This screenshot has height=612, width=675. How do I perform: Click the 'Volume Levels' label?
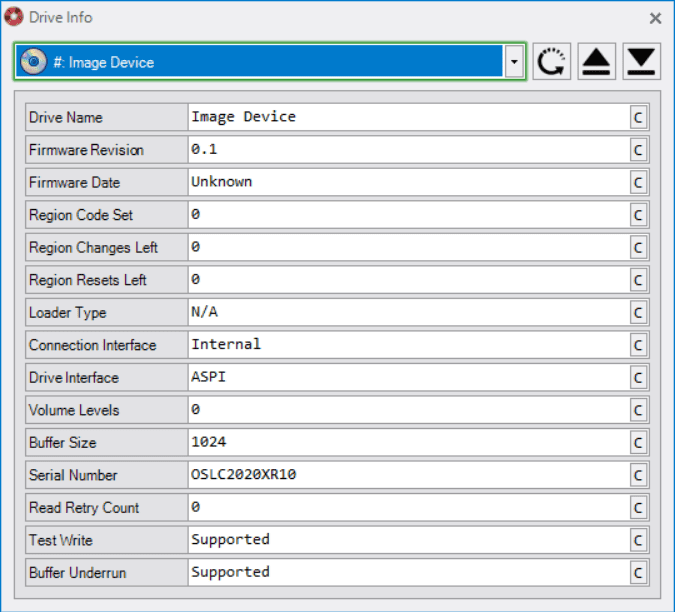click(74, 410)
